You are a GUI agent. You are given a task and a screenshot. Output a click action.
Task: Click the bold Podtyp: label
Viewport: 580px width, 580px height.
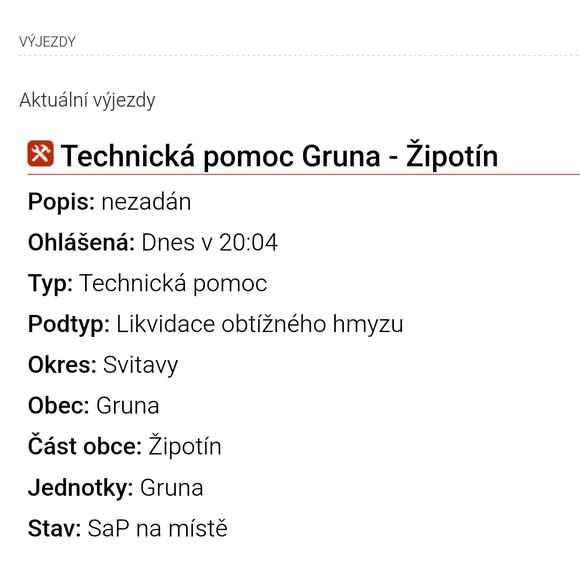[69, 325]
